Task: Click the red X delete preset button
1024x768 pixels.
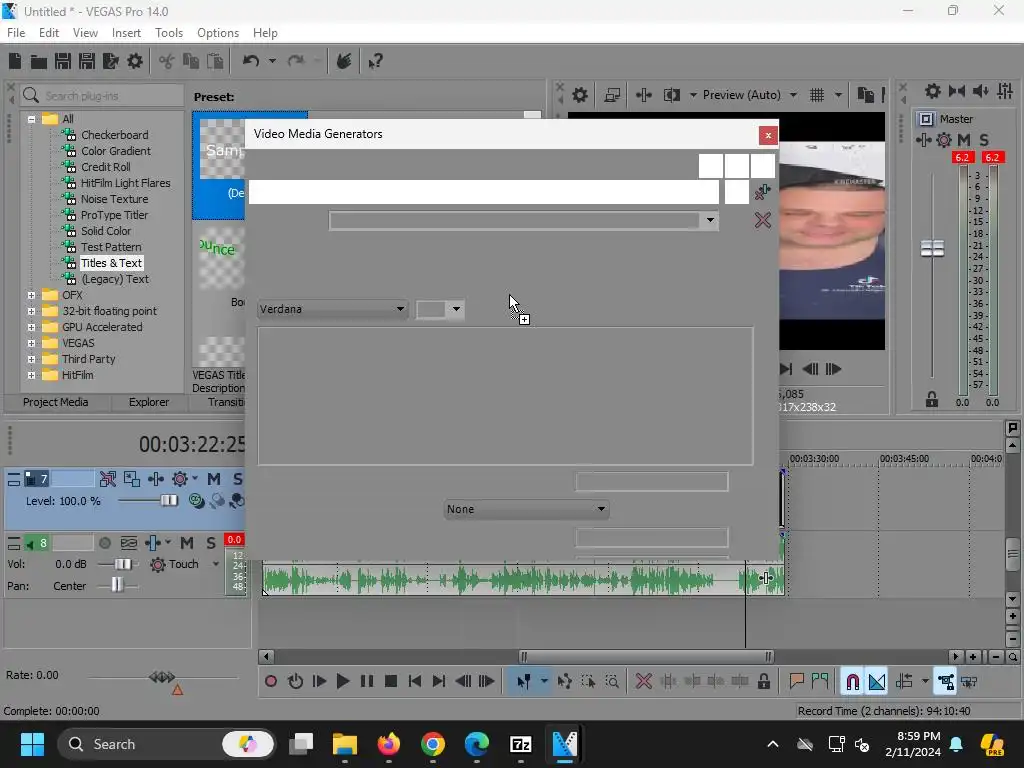Action: tap(763, 220)
